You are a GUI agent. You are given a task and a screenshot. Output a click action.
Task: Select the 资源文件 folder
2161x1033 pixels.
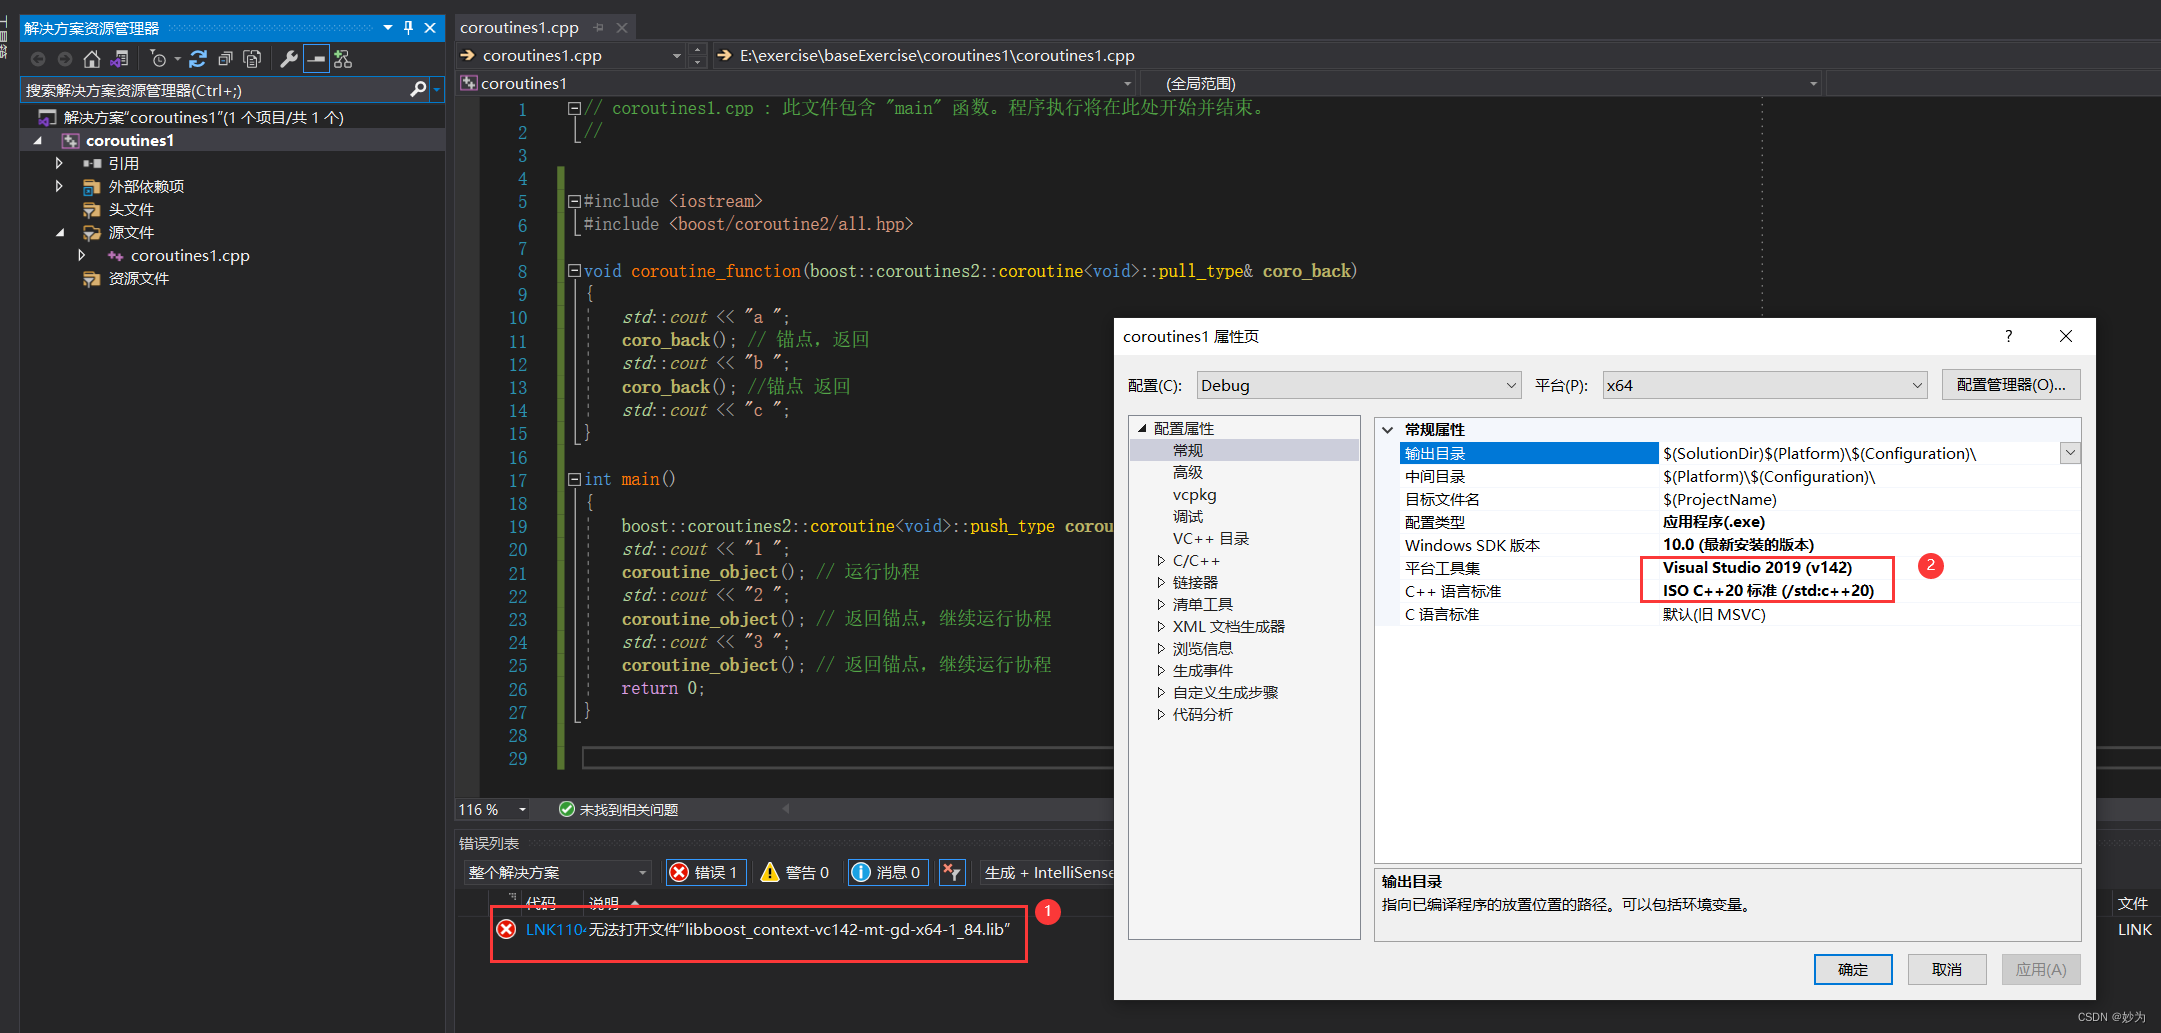pyautogui.click(x=138, y=278)
